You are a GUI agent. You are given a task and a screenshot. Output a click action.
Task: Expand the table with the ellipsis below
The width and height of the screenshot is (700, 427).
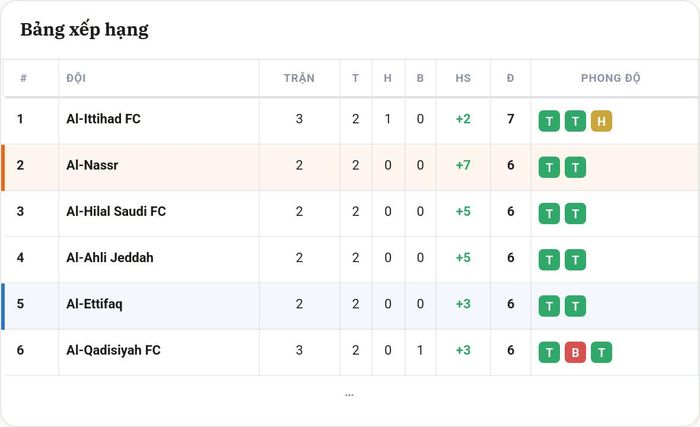coord(349,395)
